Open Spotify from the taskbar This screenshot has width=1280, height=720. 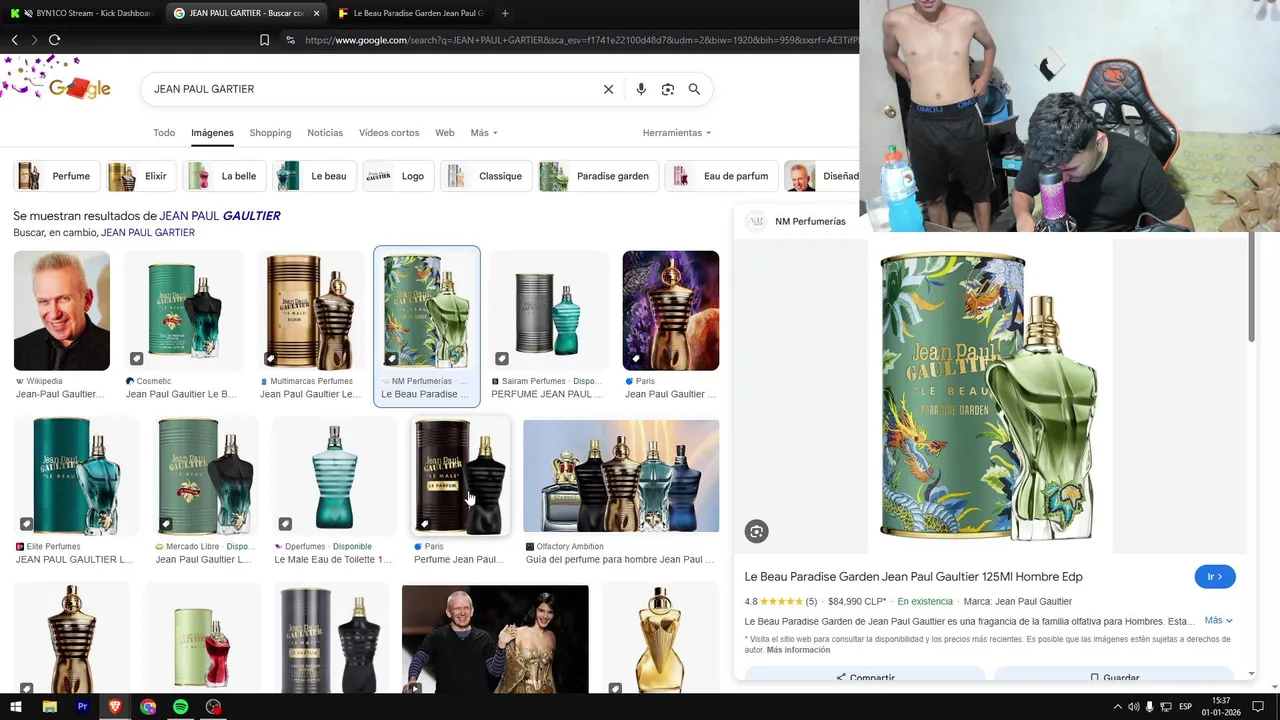pyautogui.click(x=180, y=707)
